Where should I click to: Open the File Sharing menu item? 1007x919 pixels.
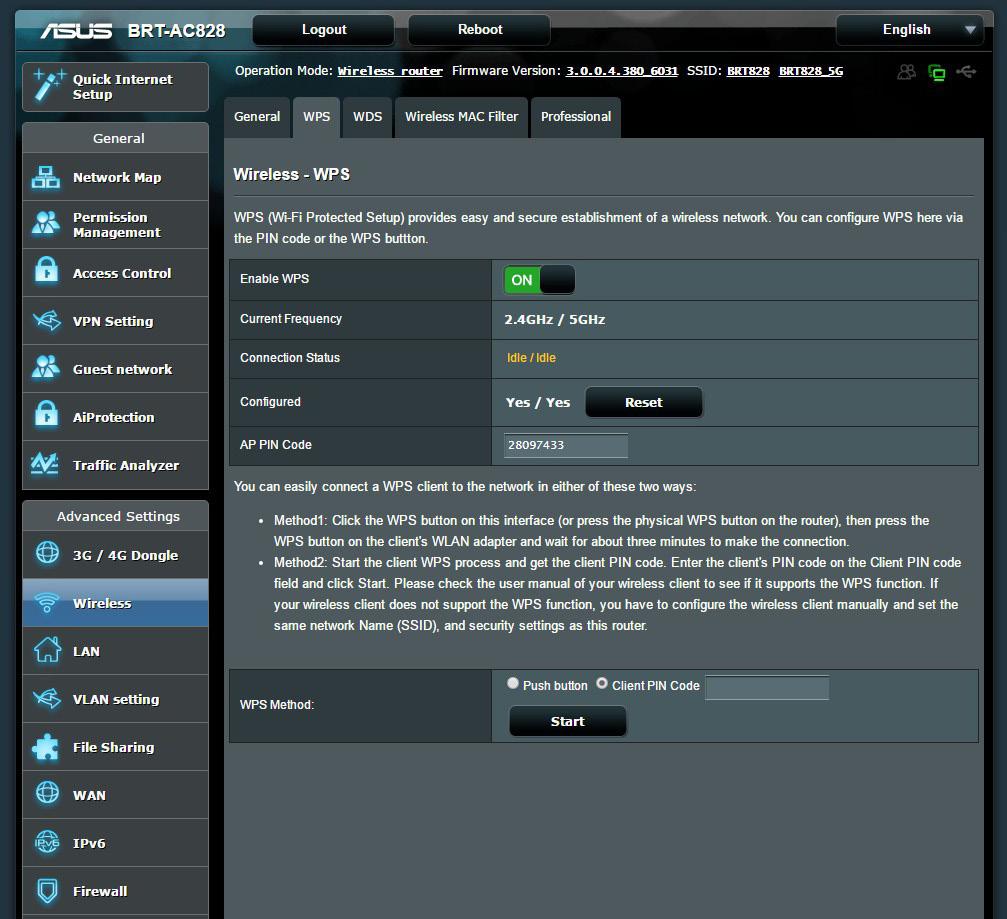click(x=116, y=747)
